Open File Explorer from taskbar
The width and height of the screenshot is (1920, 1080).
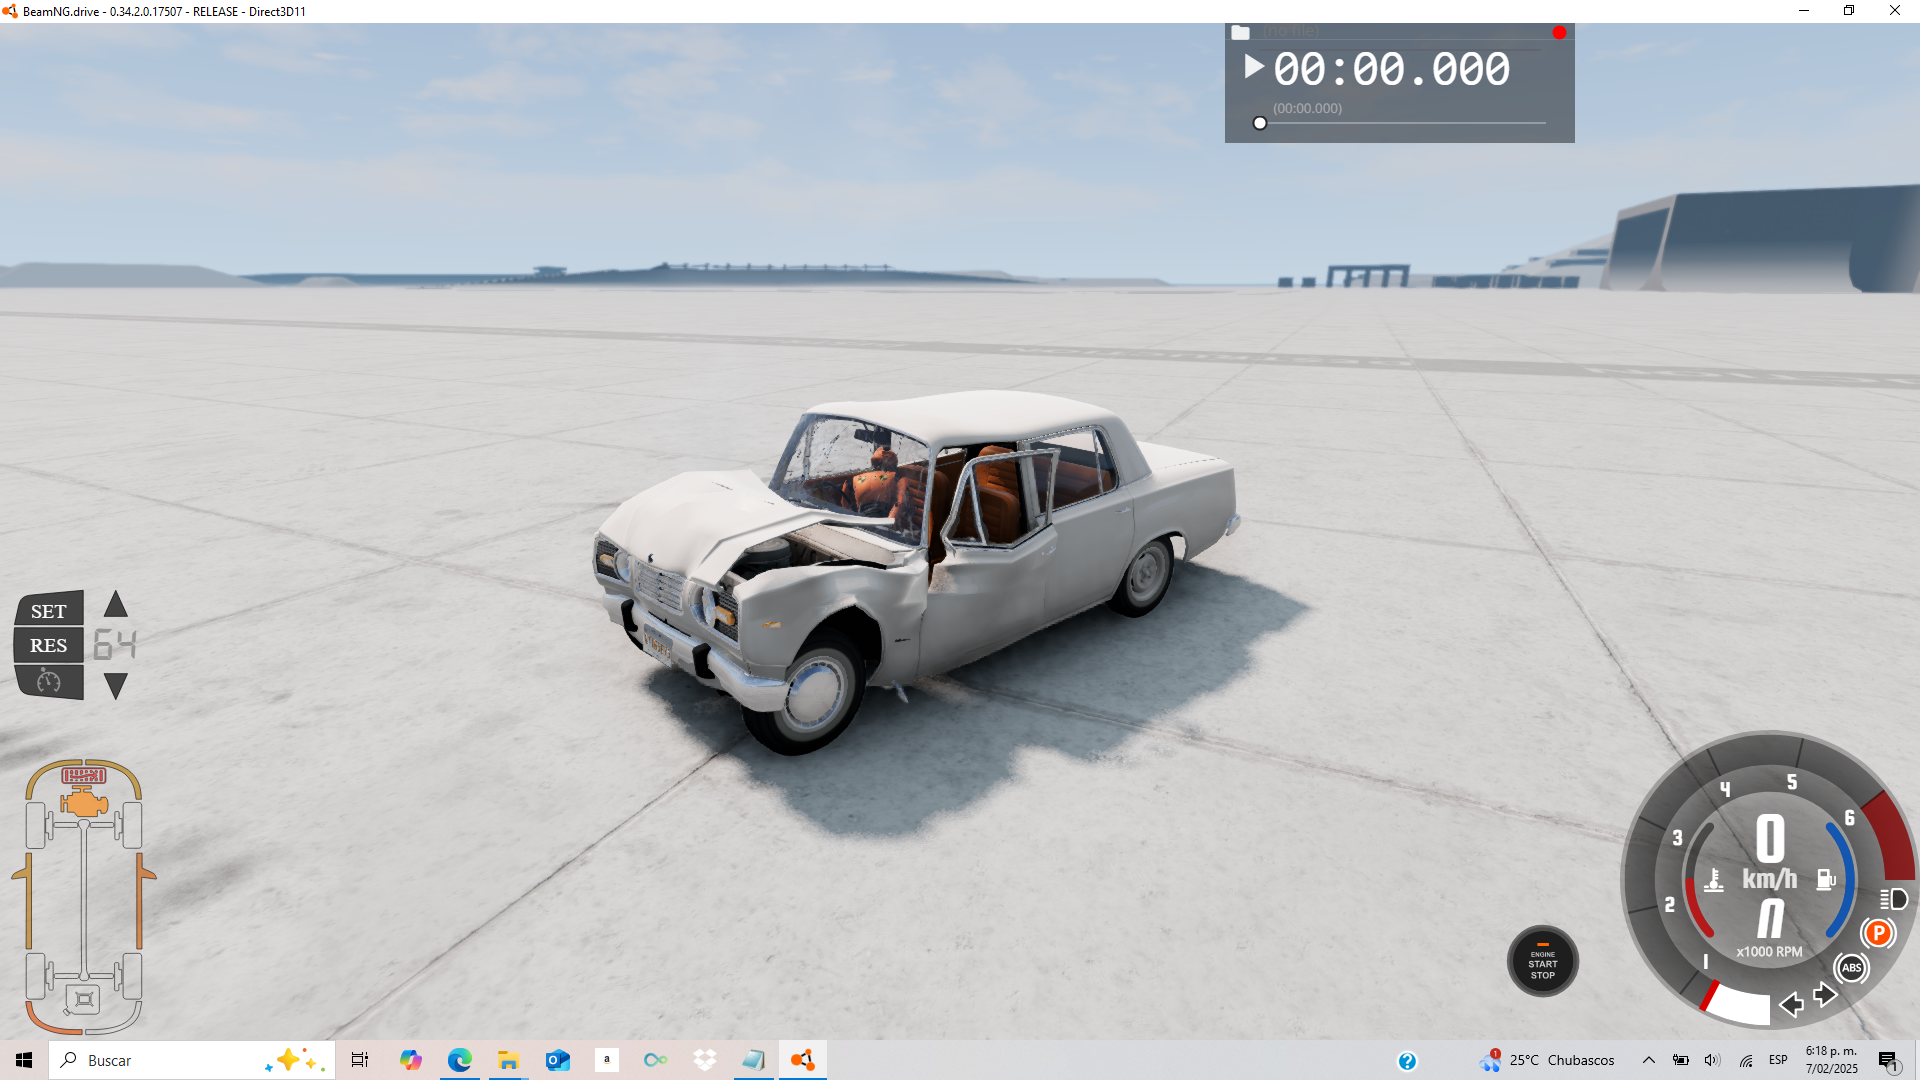point(508,1060)
